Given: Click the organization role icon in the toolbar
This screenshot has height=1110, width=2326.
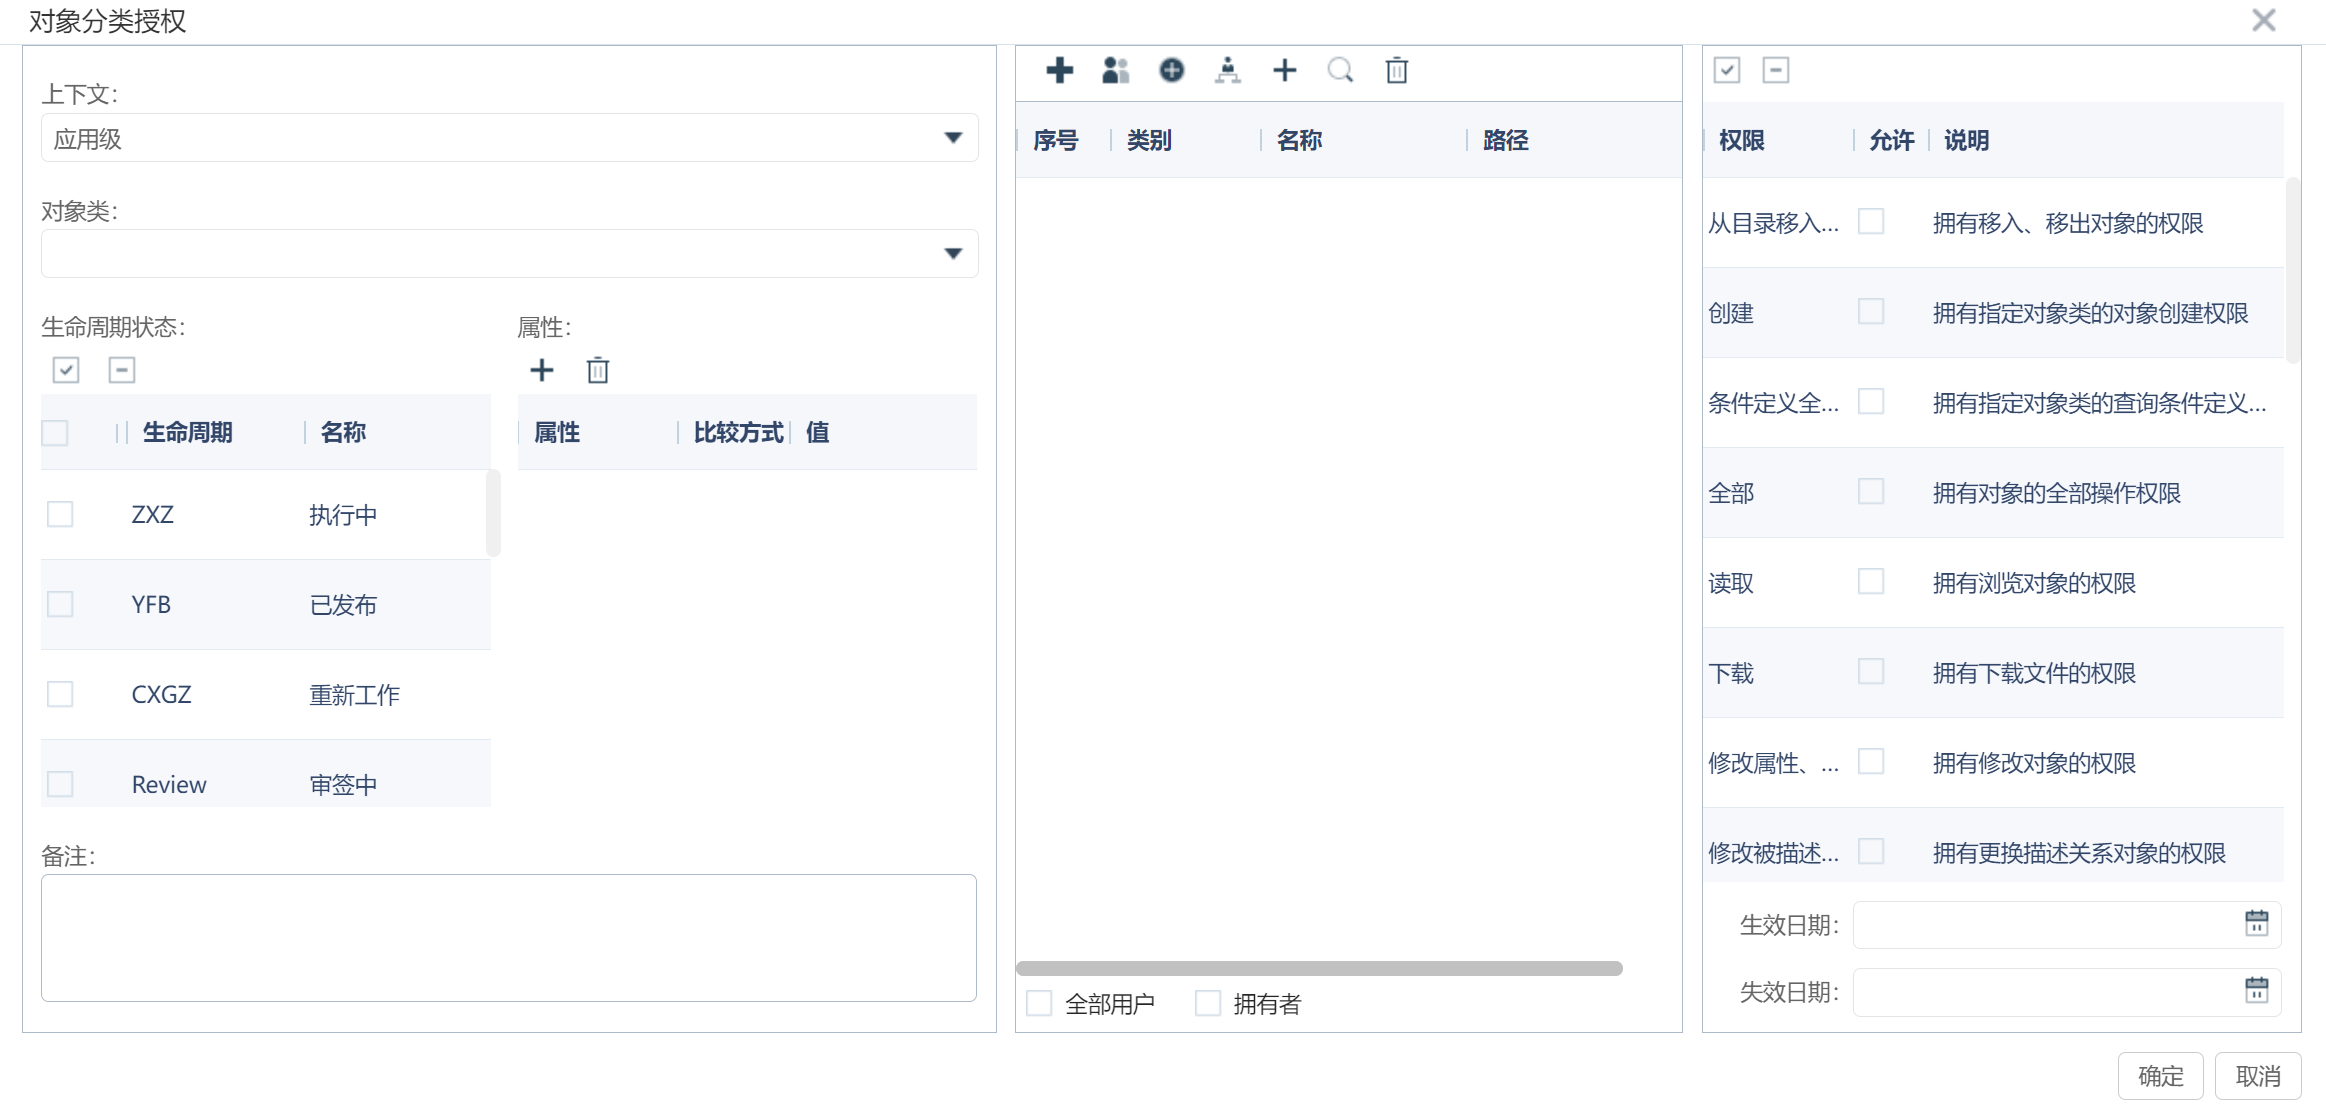Looking at the screenshot, I should coord(1228,70).
